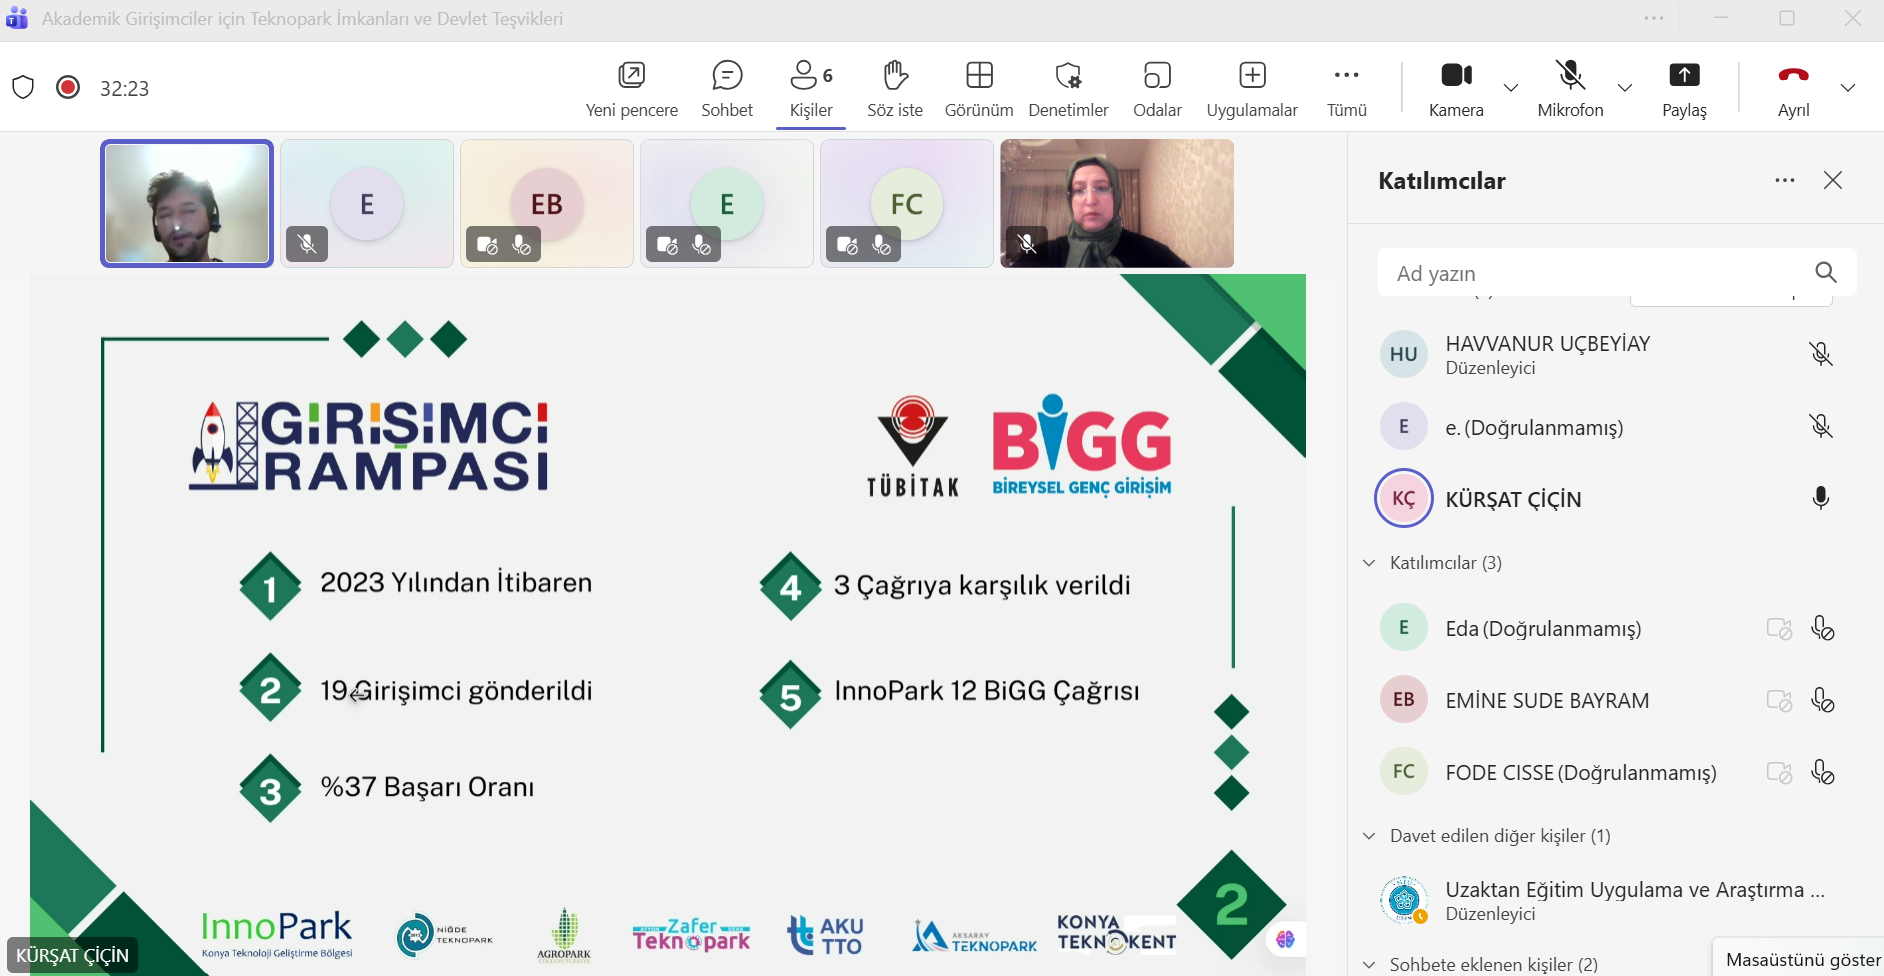Open Uygulamalar apps menu
Screen dimensions: 1884x976
coord(1252,88)
